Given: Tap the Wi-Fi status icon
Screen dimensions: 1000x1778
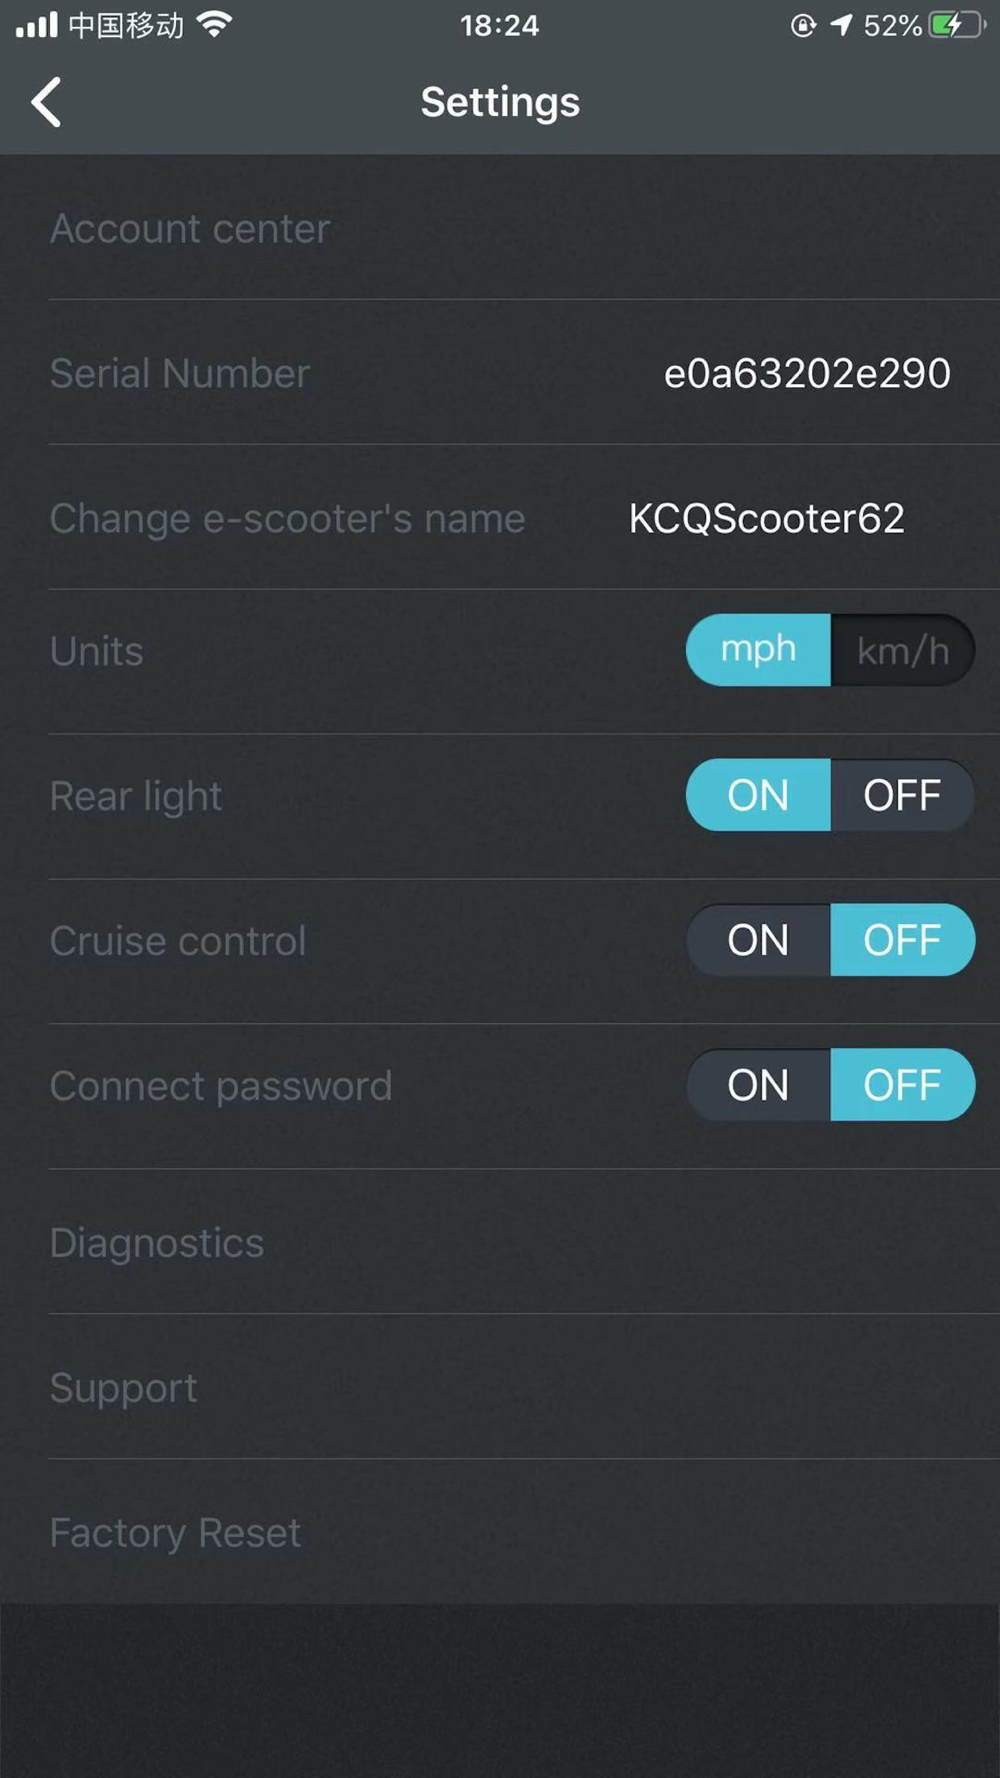Looking at the screenshot, I should 214,24.
